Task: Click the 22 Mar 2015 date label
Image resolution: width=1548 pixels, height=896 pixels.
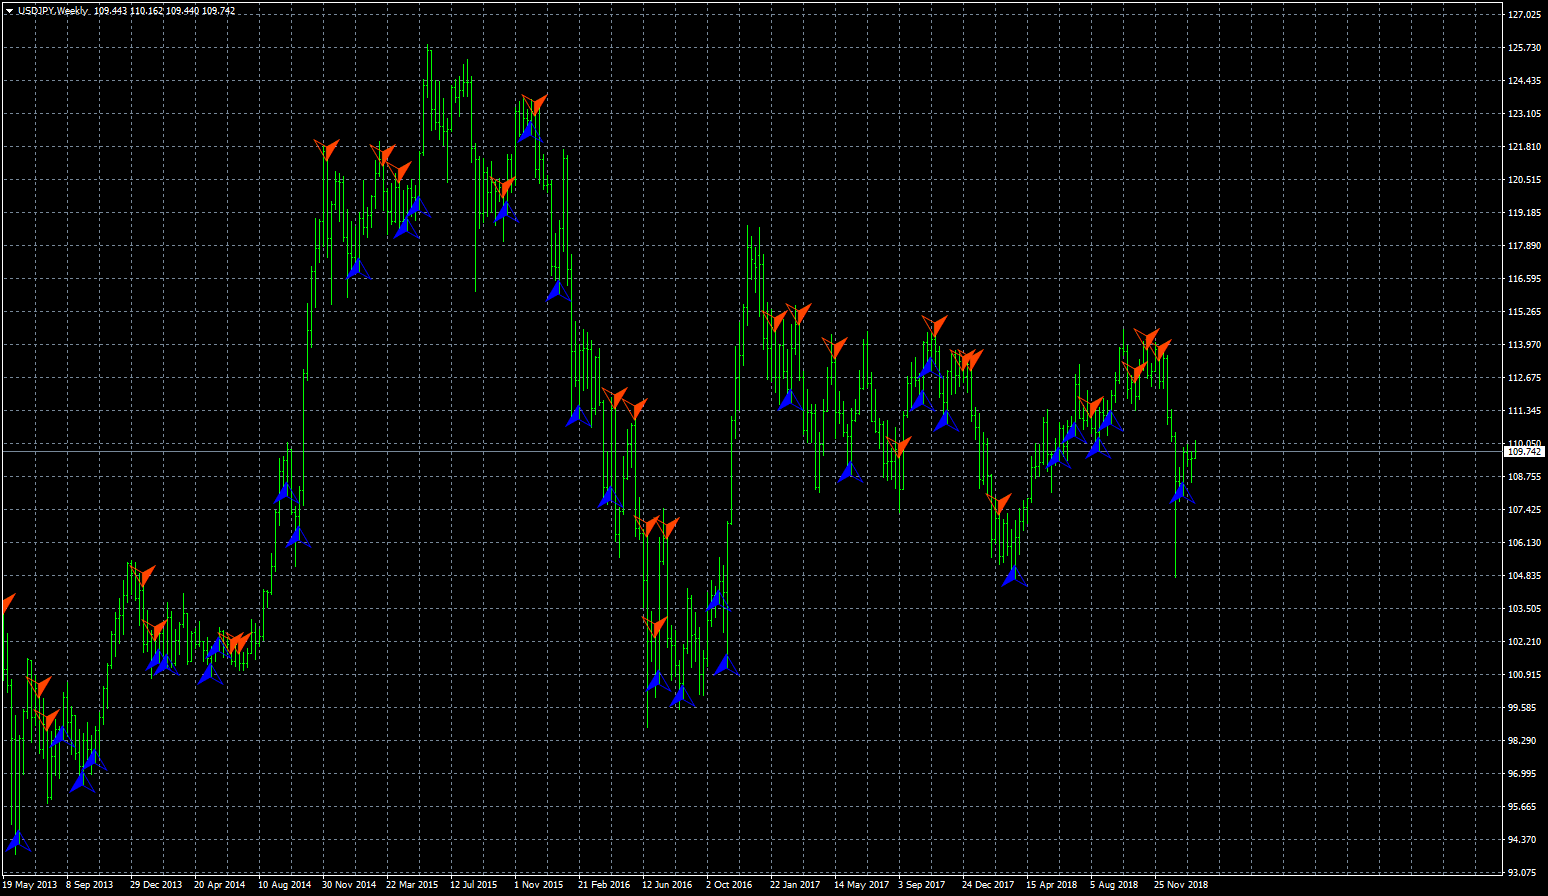Action: coord(412,885)
